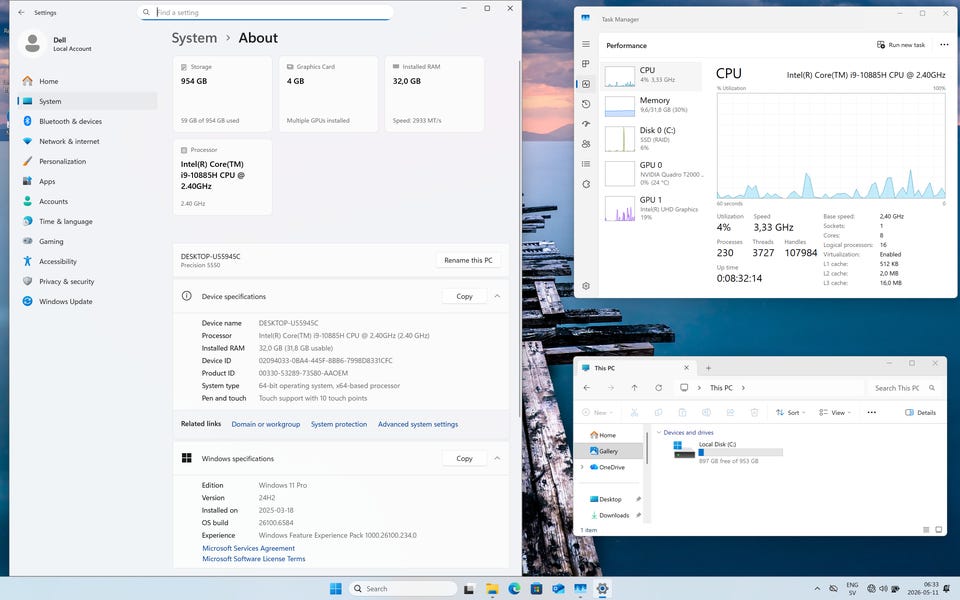The image size is (960, 600).
Task: Close the This PC tab in Explorer
Action: 686,368
